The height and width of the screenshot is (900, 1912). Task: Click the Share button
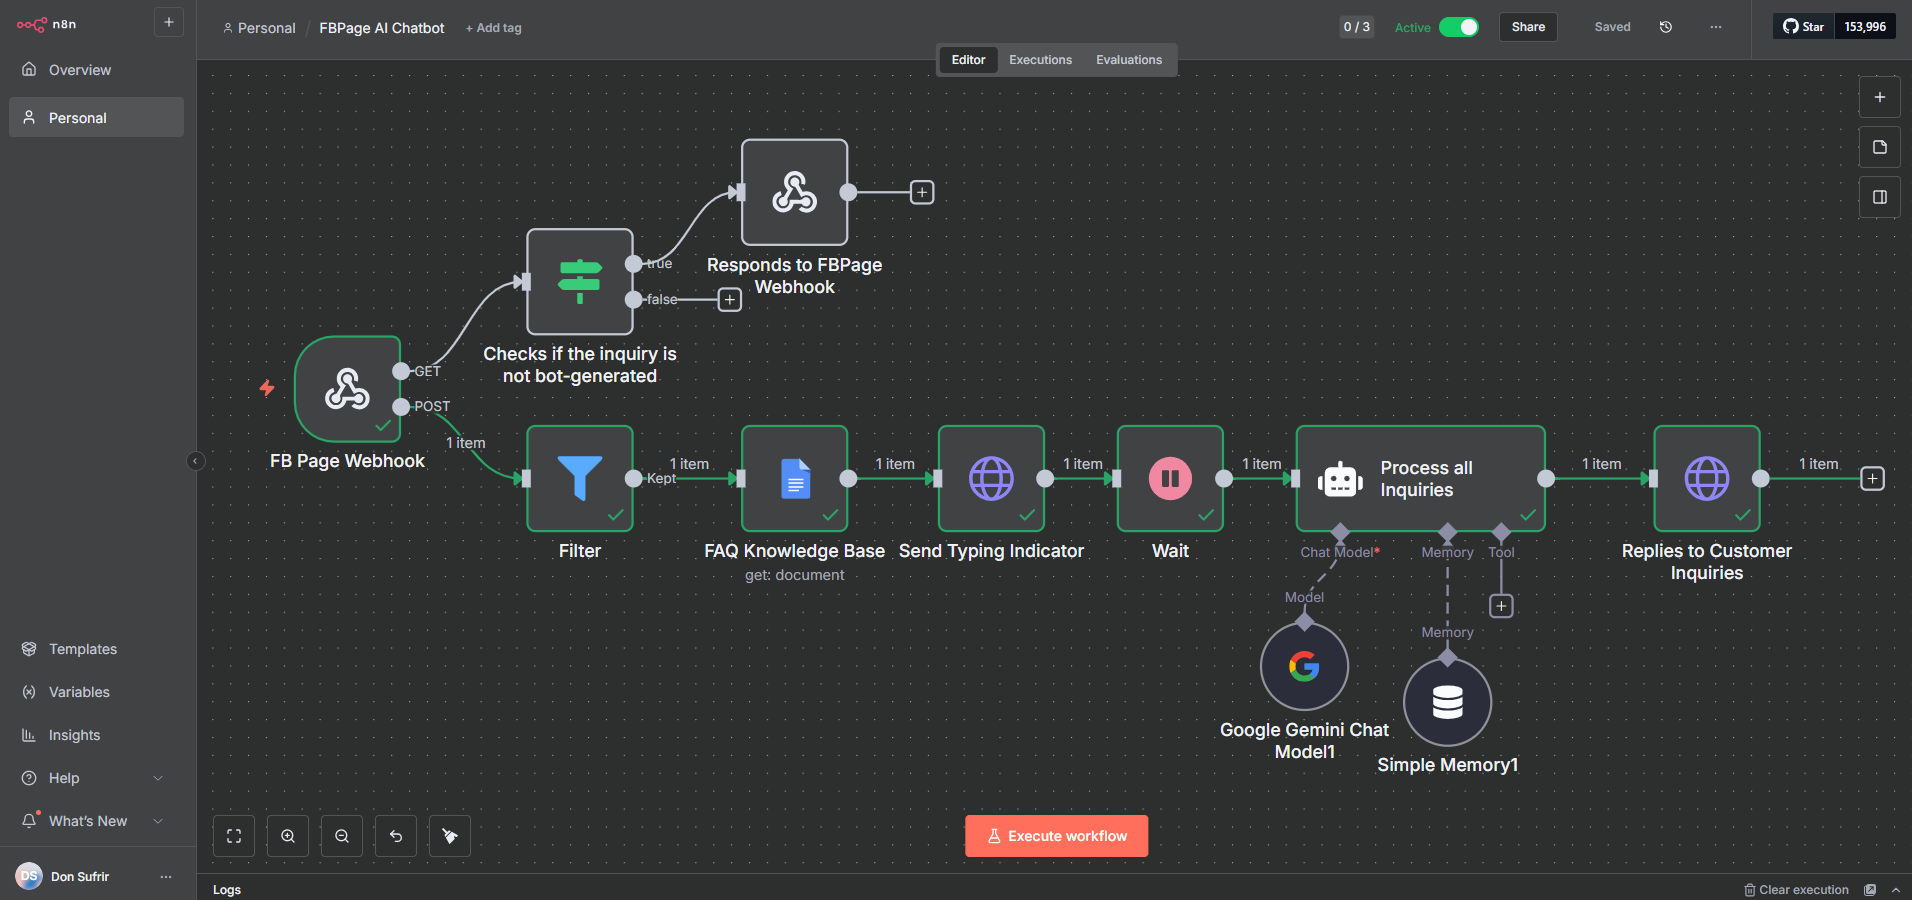[1528, 27]
